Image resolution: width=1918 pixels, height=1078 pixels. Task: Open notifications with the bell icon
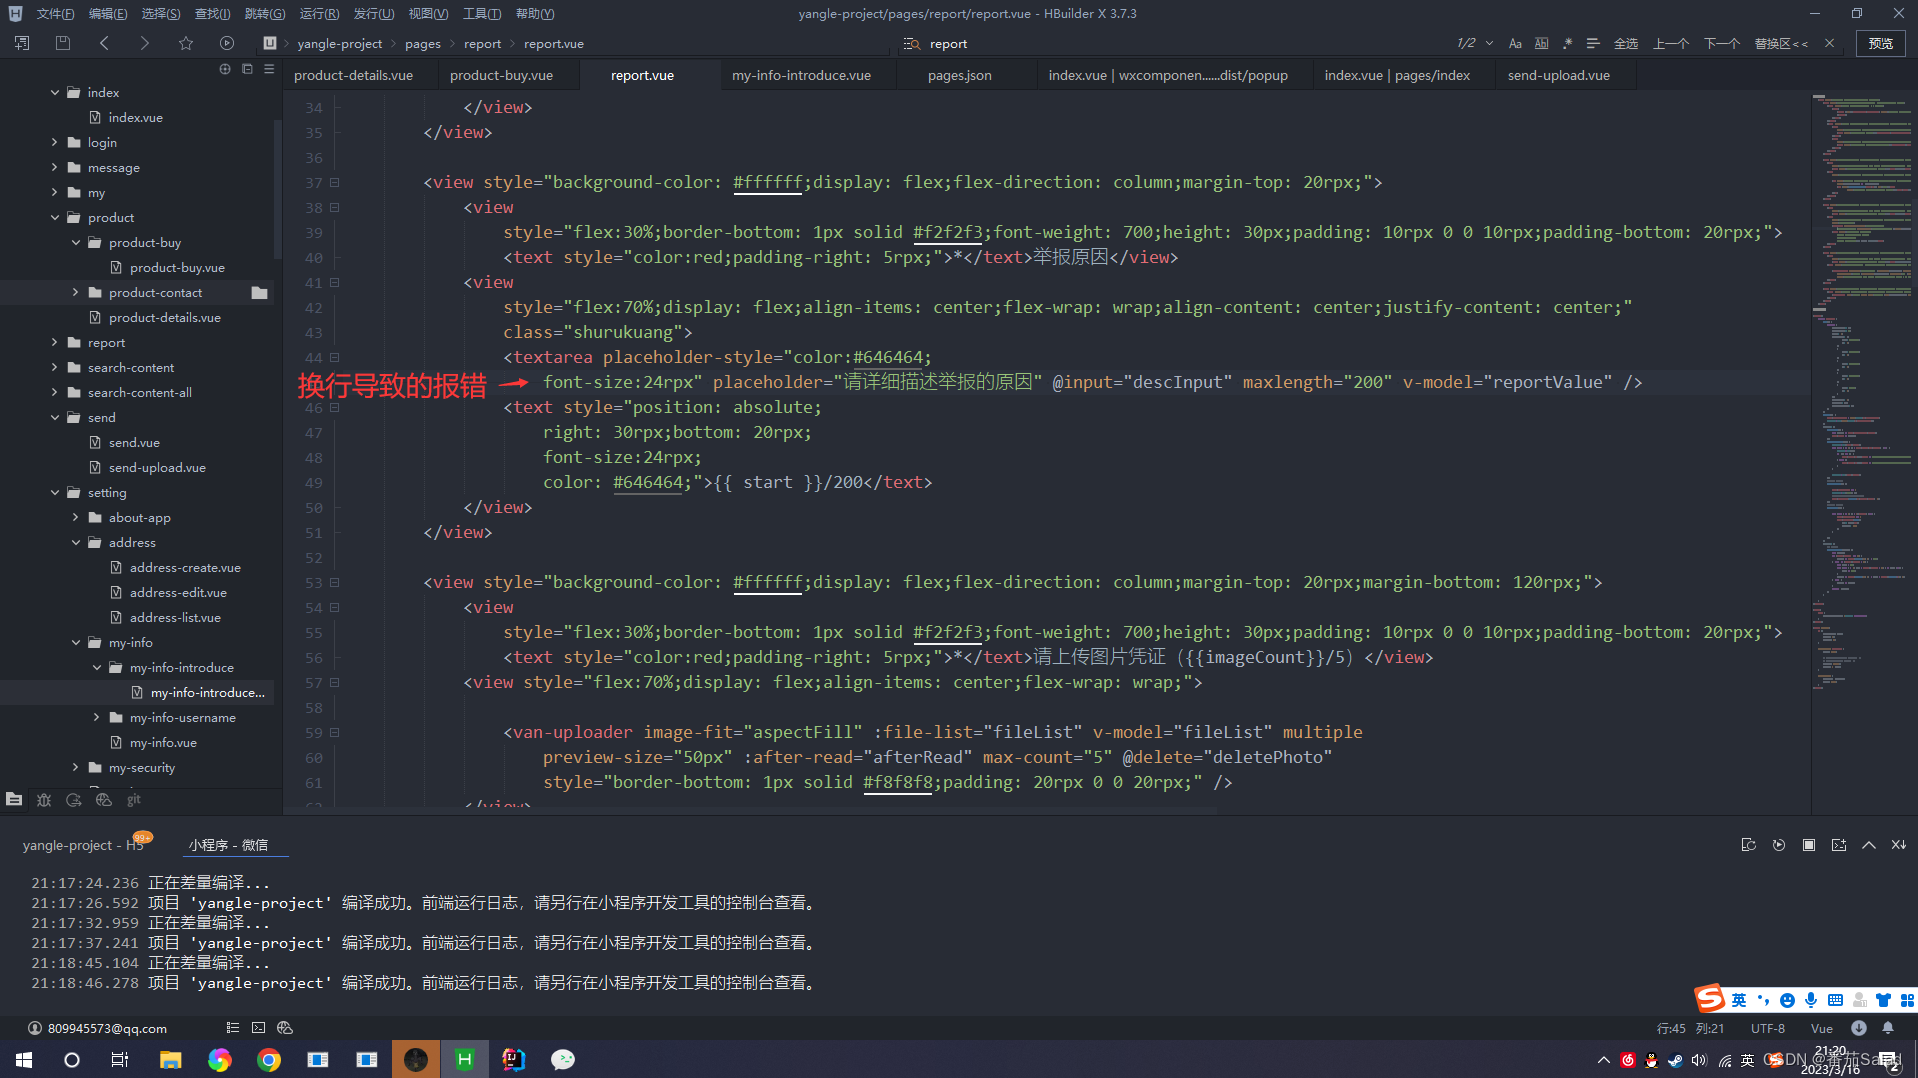pos(1888,1028)
